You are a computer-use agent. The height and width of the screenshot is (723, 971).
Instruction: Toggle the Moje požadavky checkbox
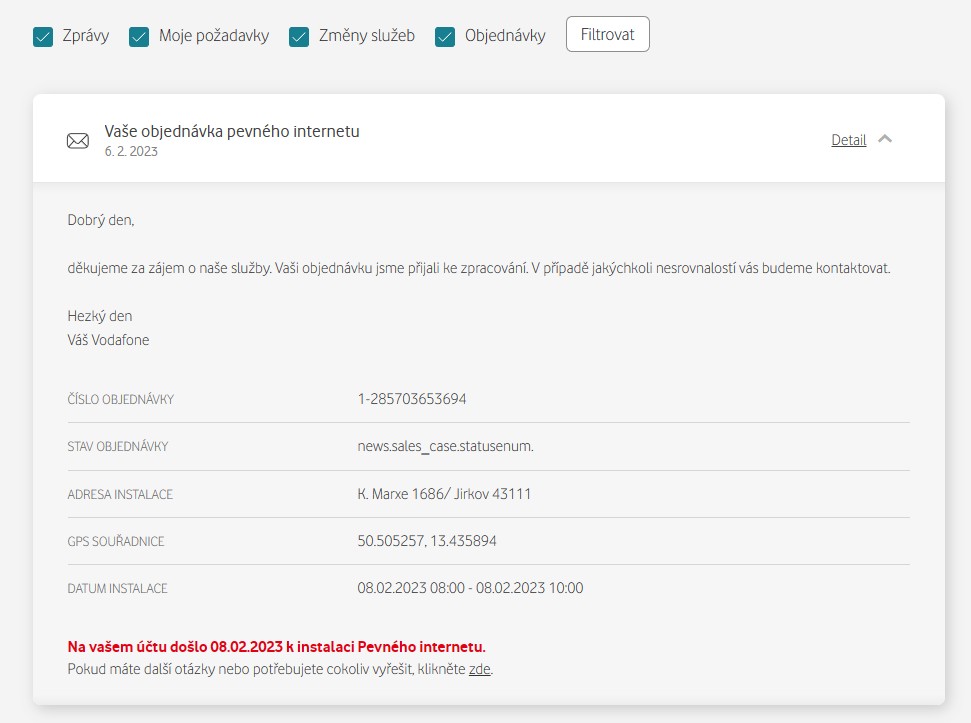tap(139, 37)
